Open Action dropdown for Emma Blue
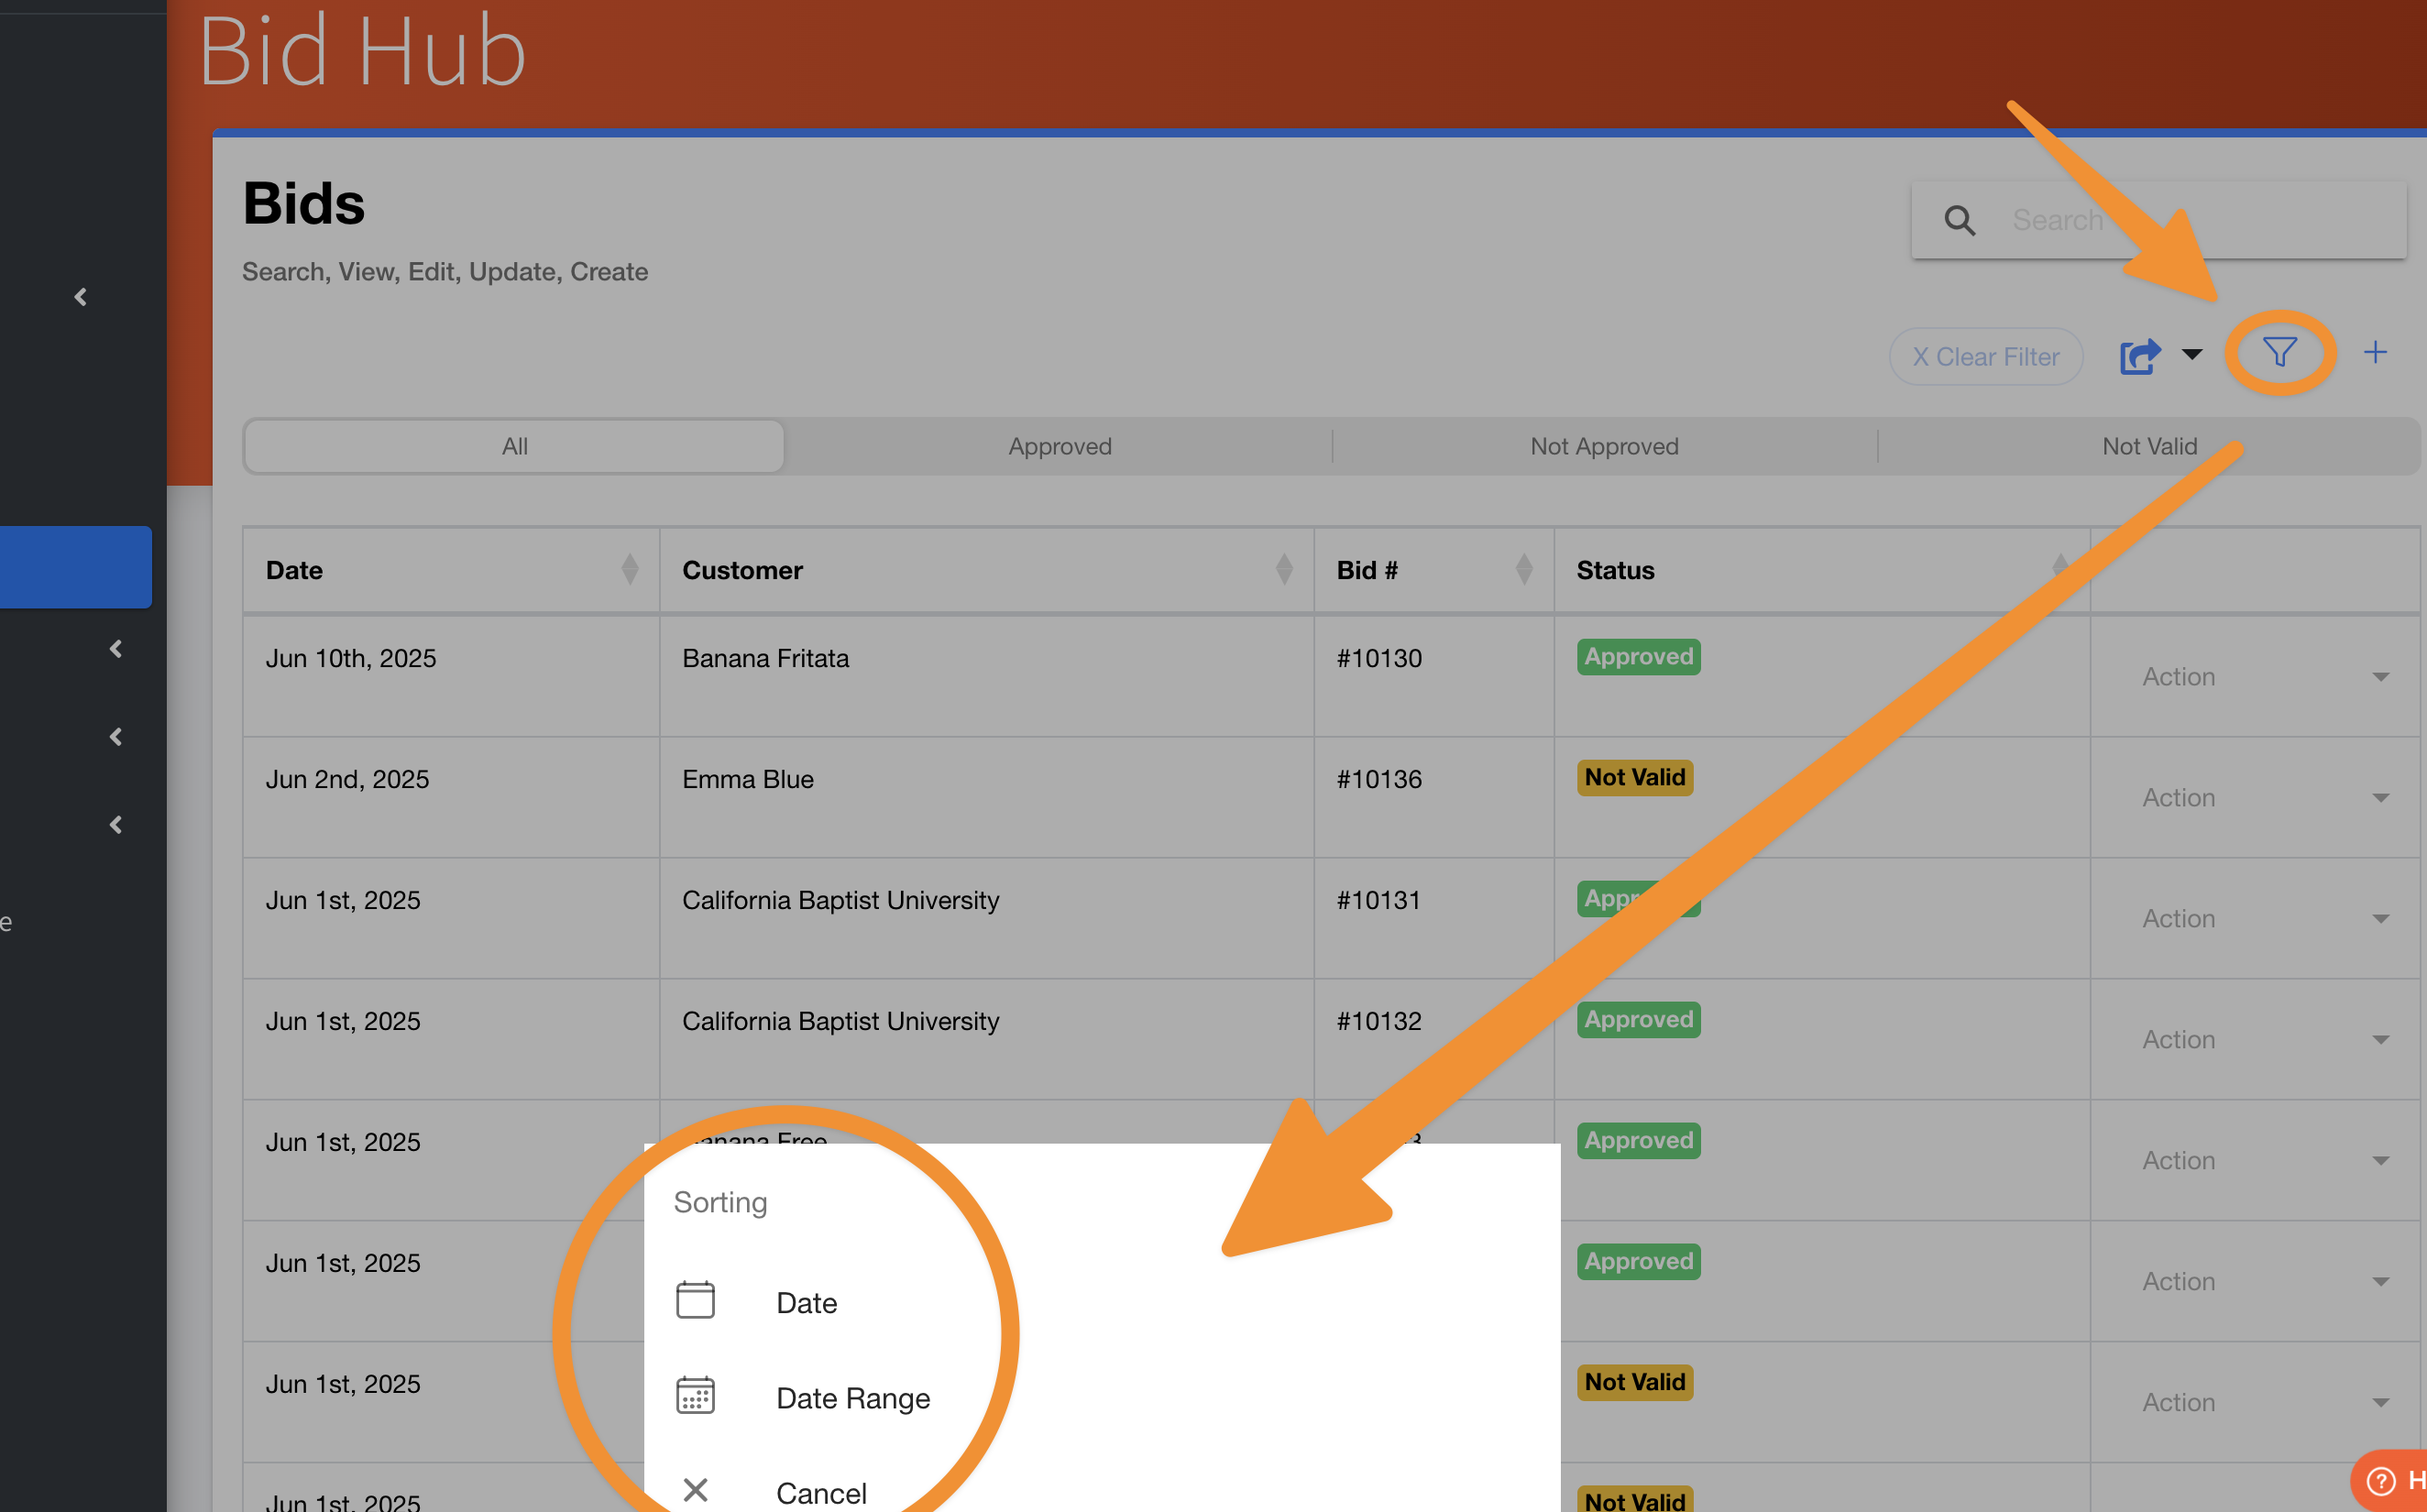This screenshot has height=1512, width=2427. (x=2264, y=798)
